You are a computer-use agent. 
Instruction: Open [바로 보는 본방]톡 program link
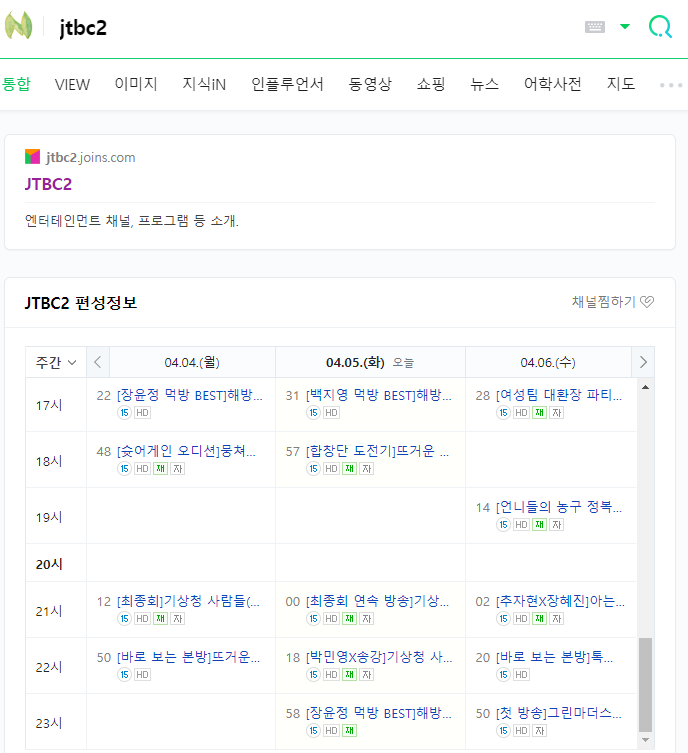coord(554,657)
